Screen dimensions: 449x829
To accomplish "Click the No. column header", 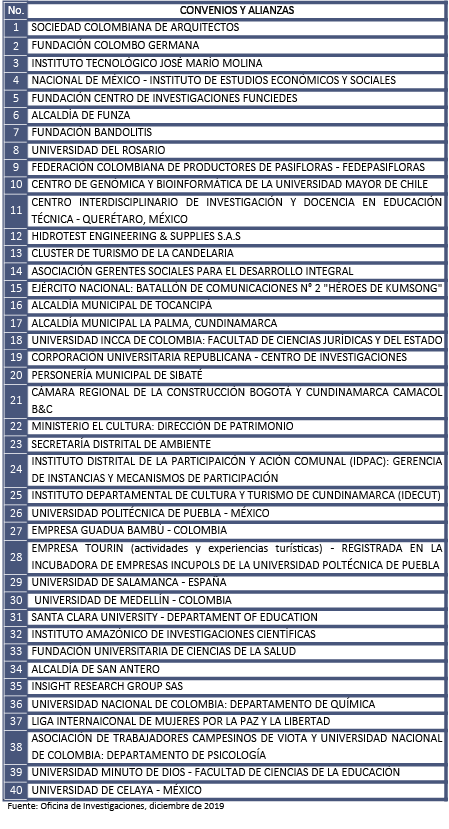I will pos(16,10).
